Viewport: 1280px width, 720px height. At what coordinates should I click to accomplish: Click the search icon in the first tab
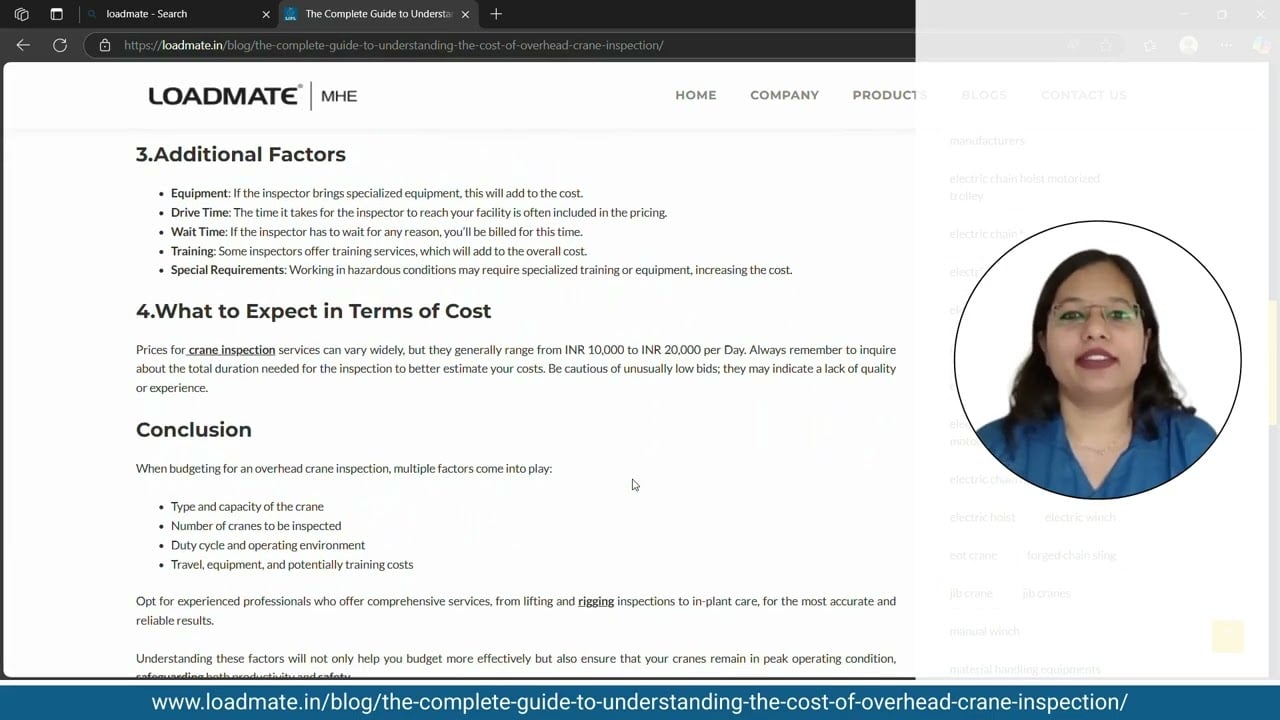(x=94, y=14)
